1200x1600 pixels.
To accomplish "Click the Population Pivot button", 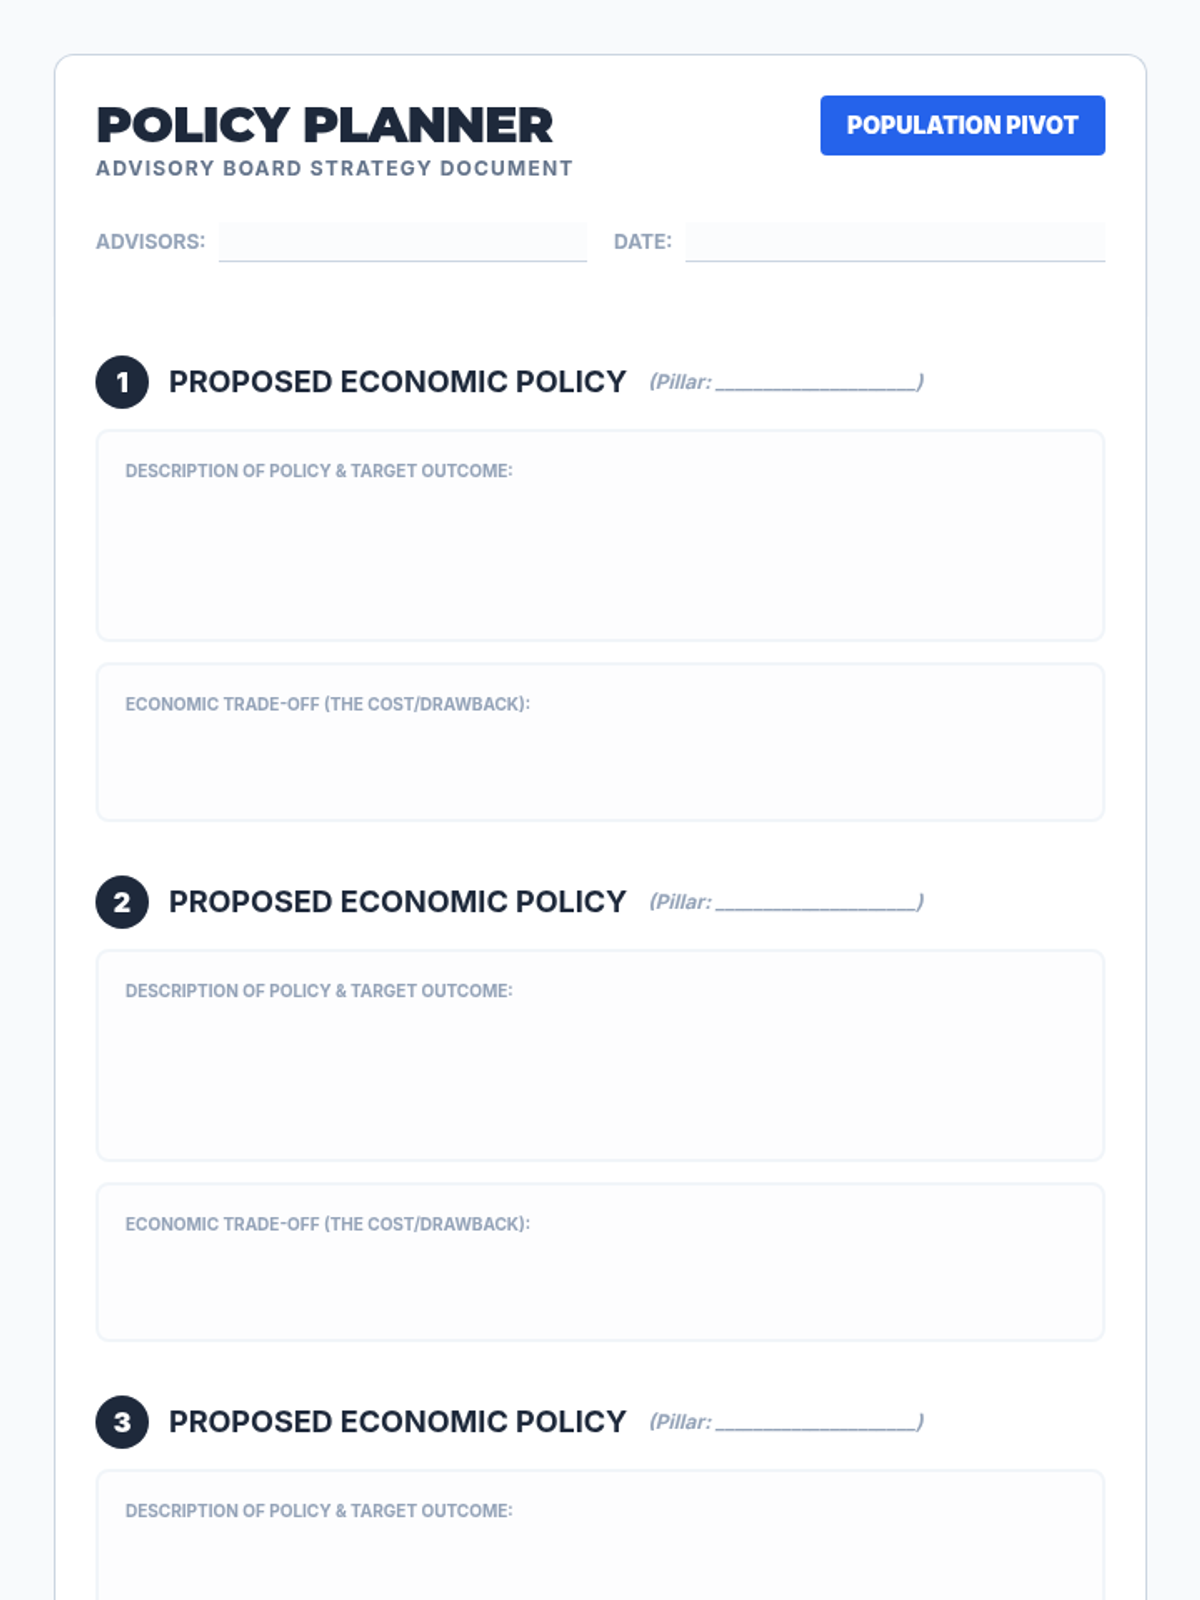I will (962, 125).
